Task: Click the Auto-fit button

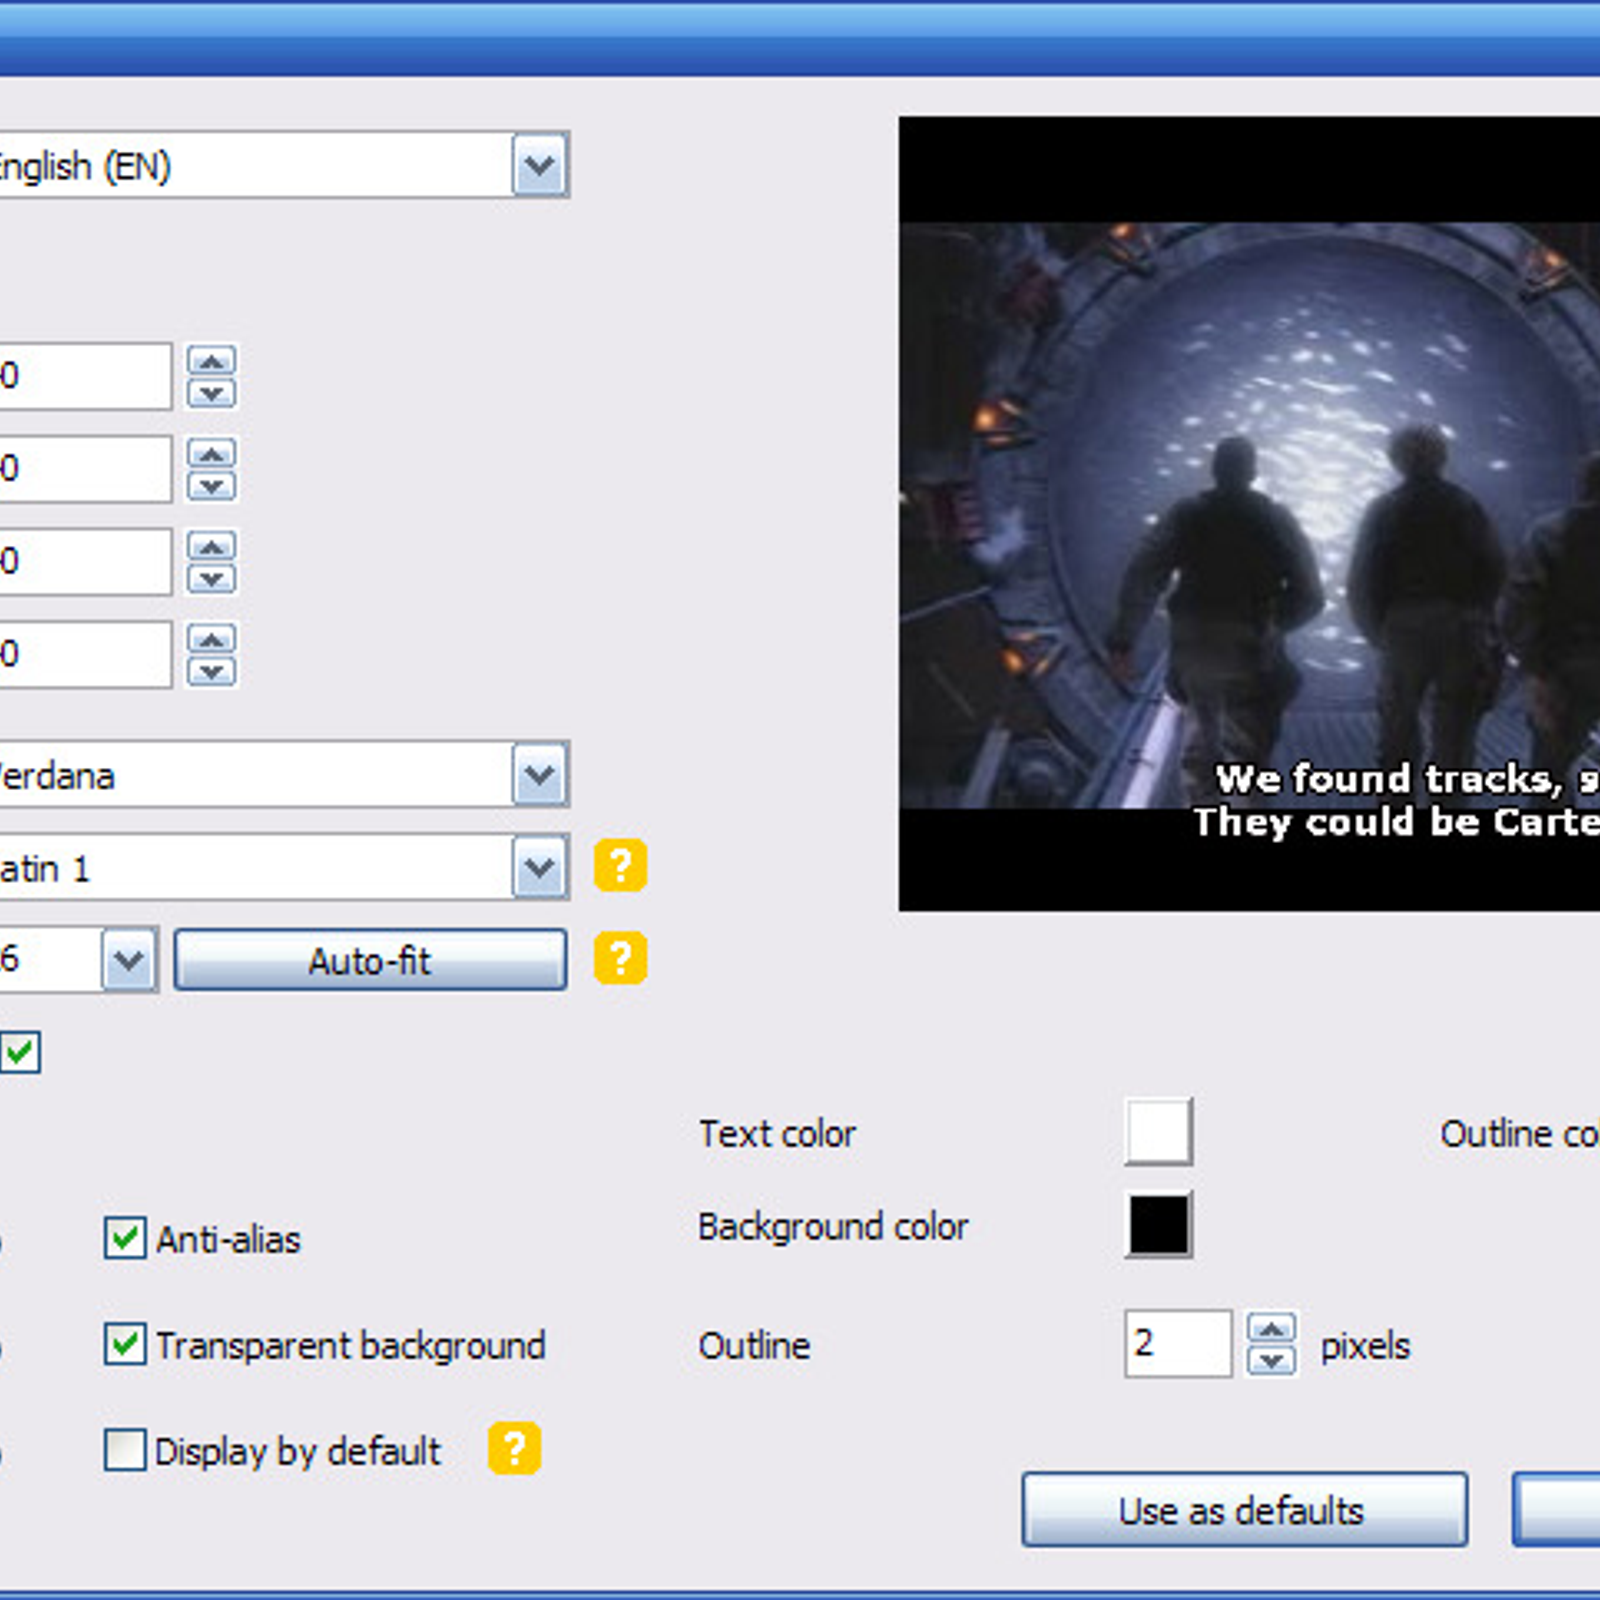Action: coord(370,960)
